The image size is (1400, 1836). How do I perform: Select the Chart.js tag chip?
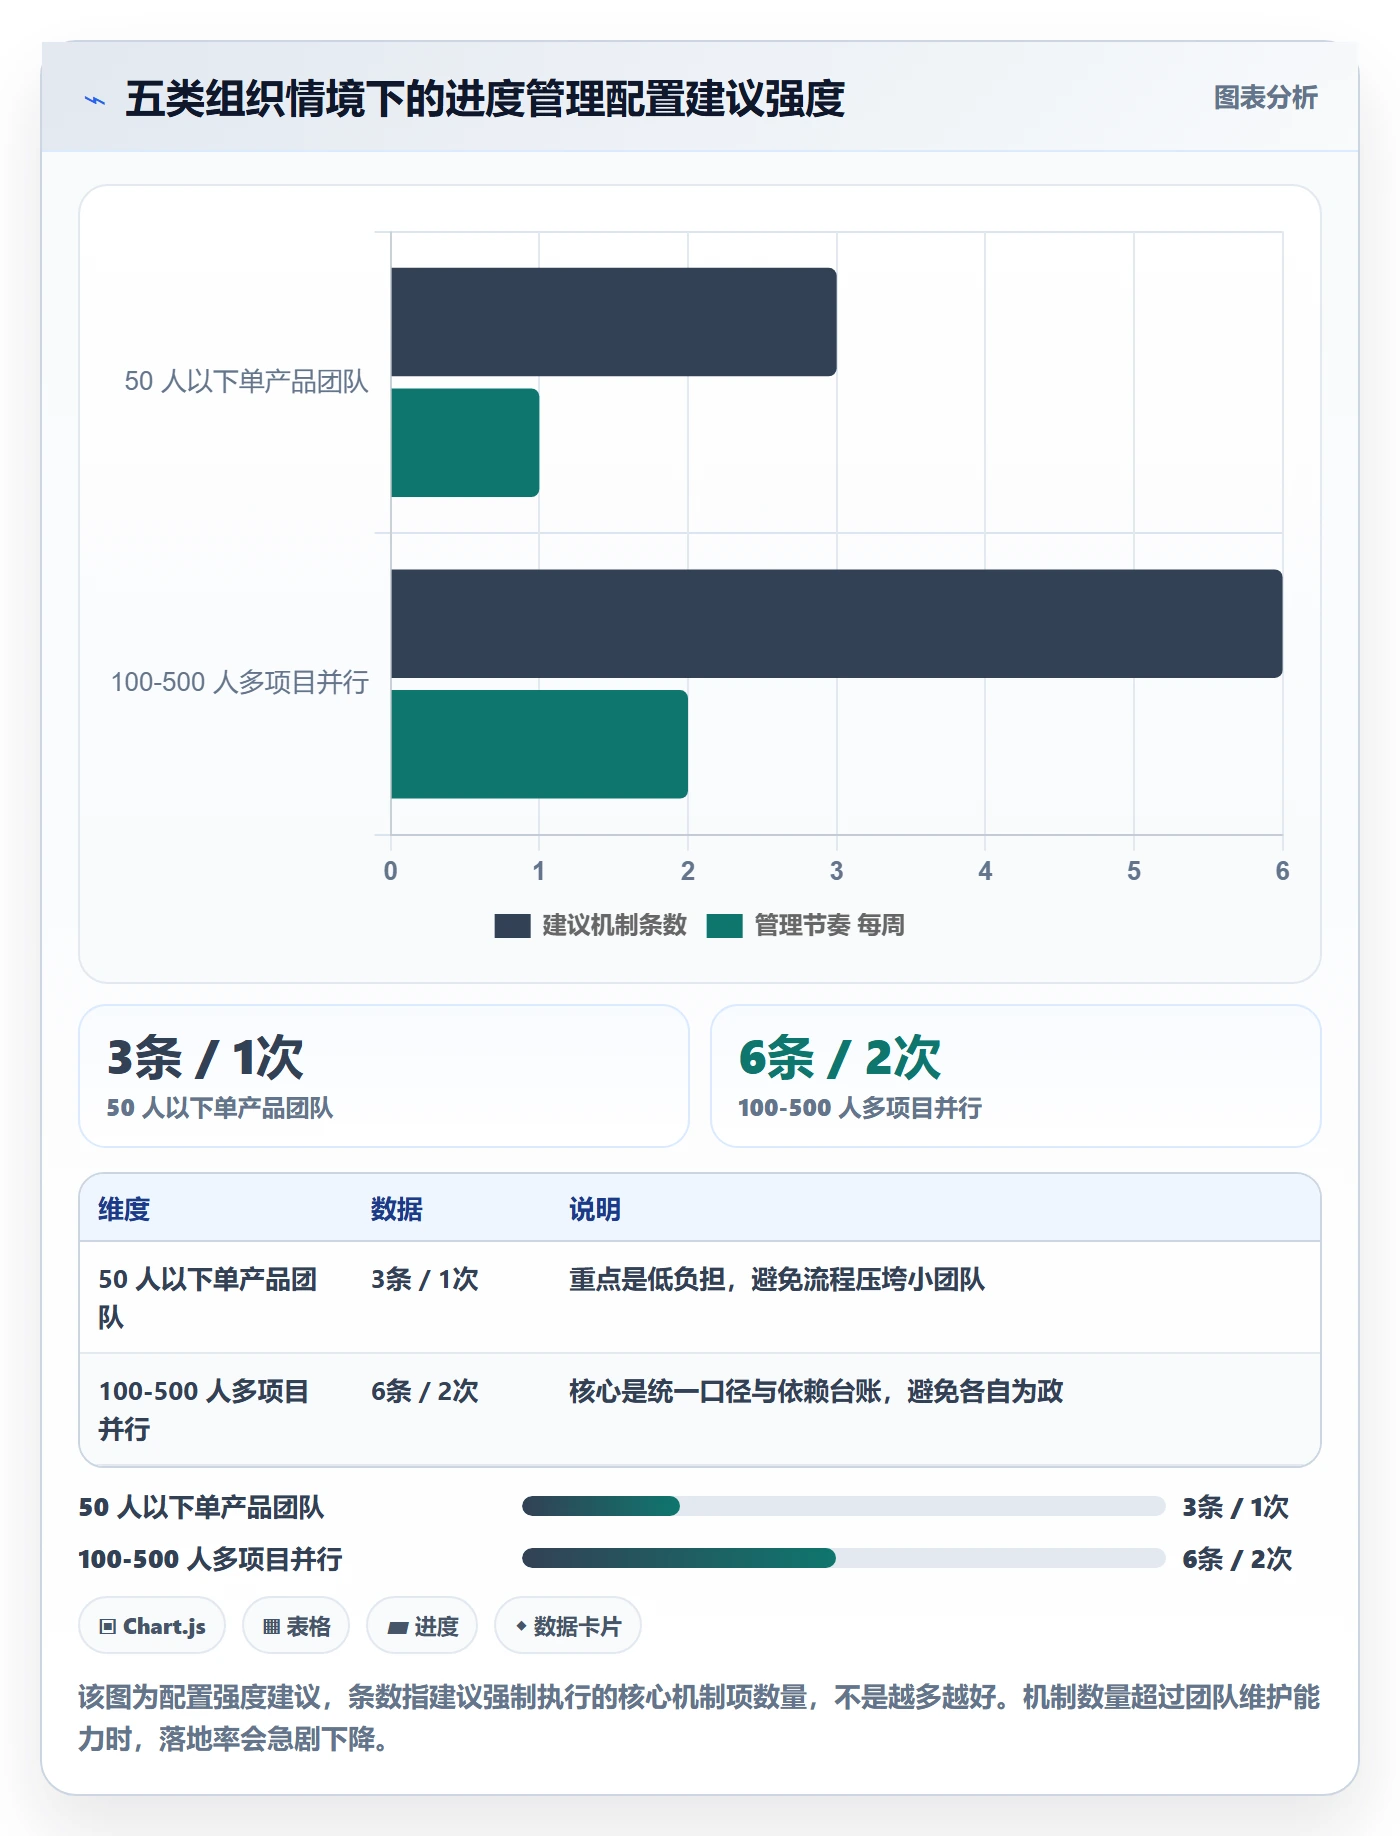pyautogui.click(x=152, y=1626)
